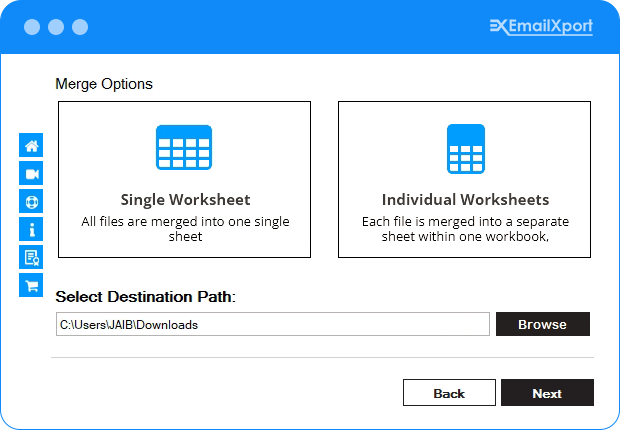Open the video tutorial camera icon
This screenshot has width=620, height=430.
31,173
